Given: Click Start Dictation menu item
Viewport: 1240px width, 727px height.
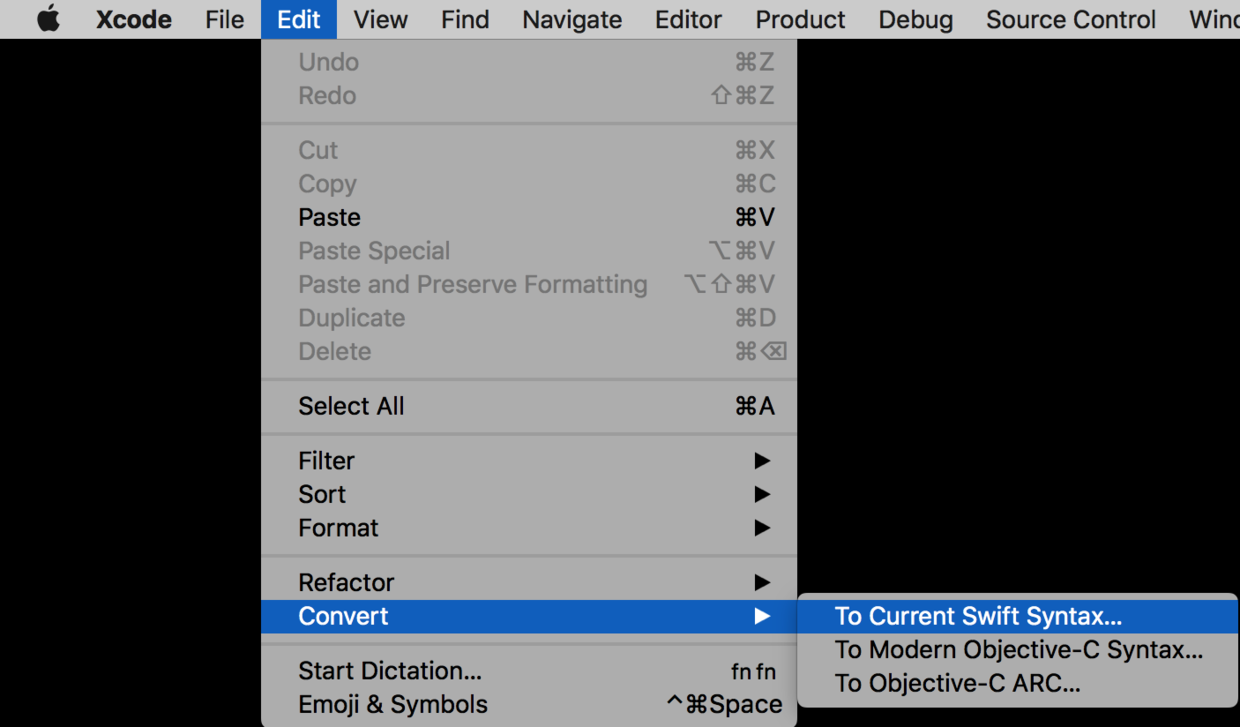Looking at the screenshot, I should 390,671.
